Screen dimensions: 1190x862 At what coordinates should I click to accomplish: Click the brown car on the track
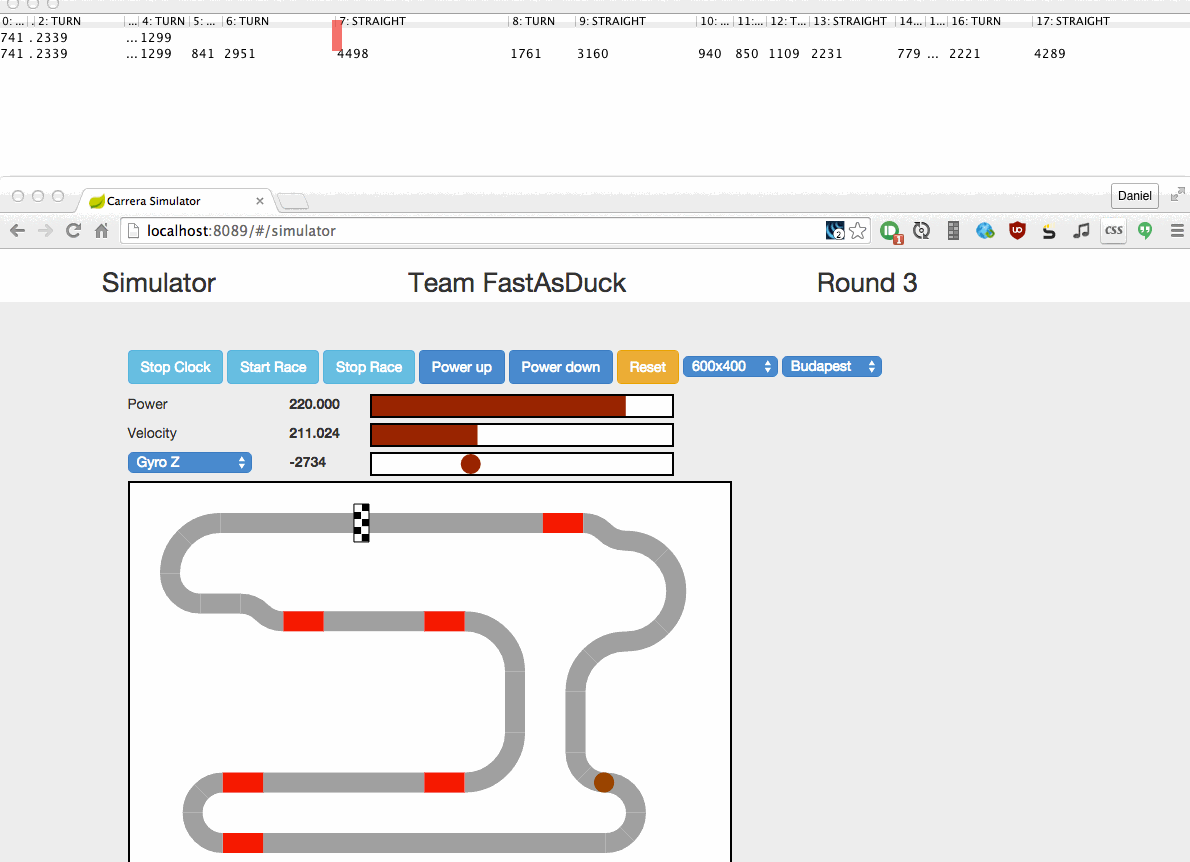point(603,782)
